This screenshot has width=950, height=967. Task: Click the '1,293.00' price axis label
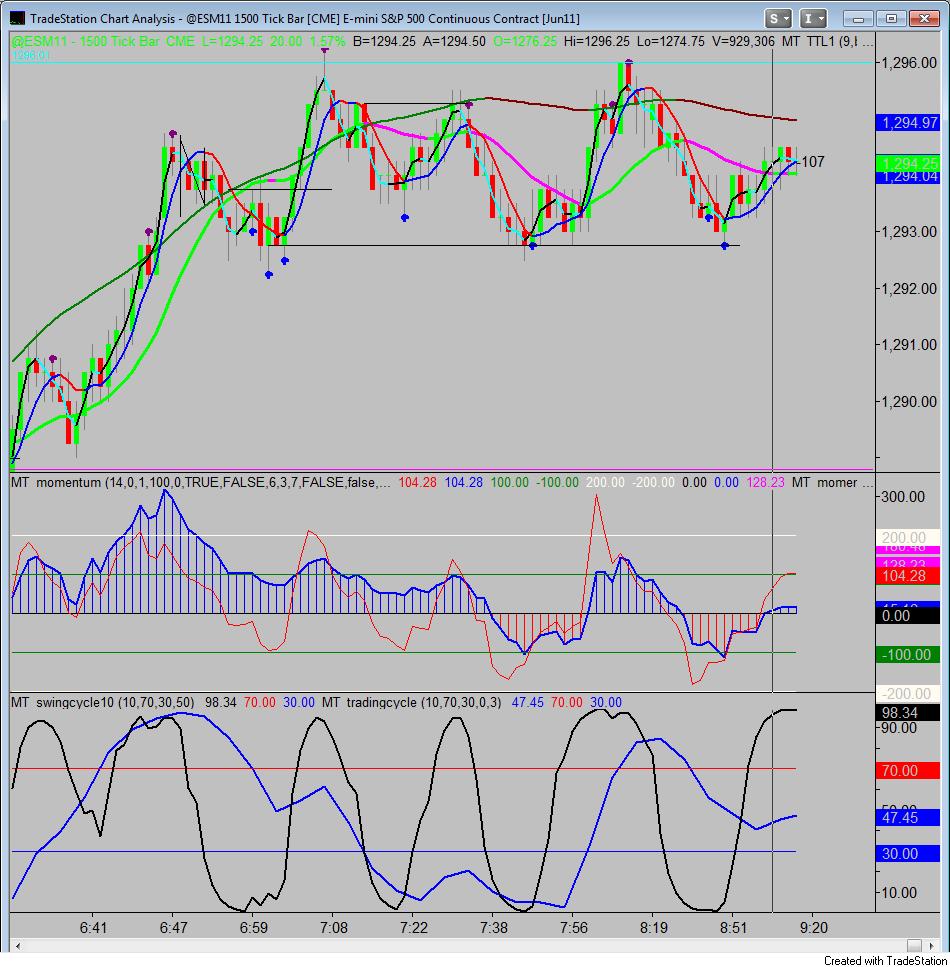click(909, 231)
